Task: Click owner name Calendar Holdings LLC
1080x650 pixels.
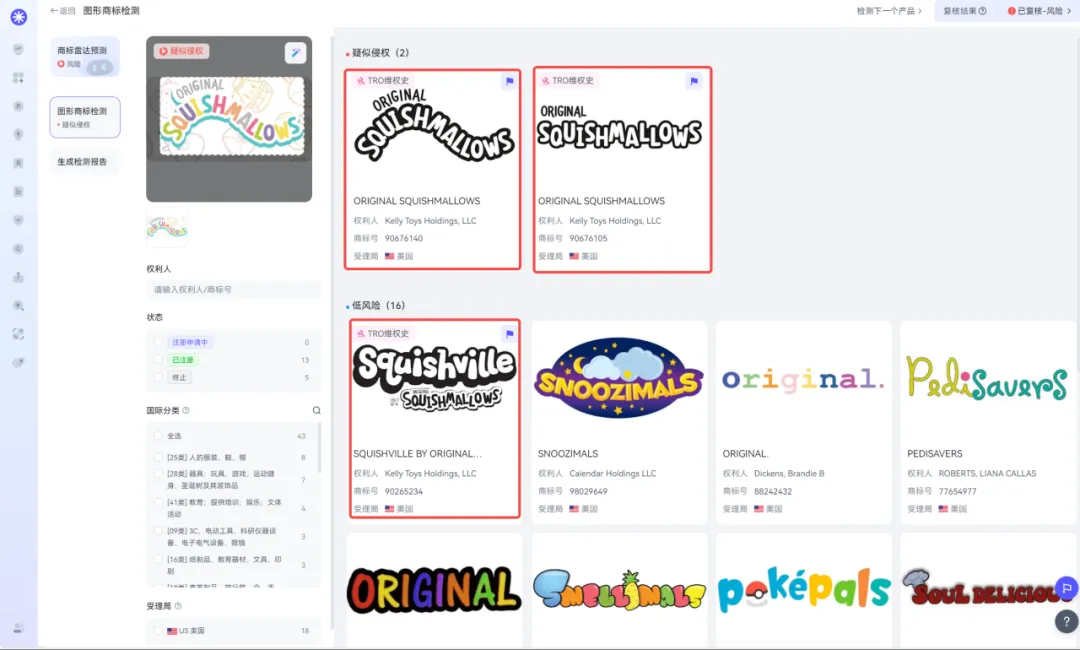Action: click(x=612, y=473)
